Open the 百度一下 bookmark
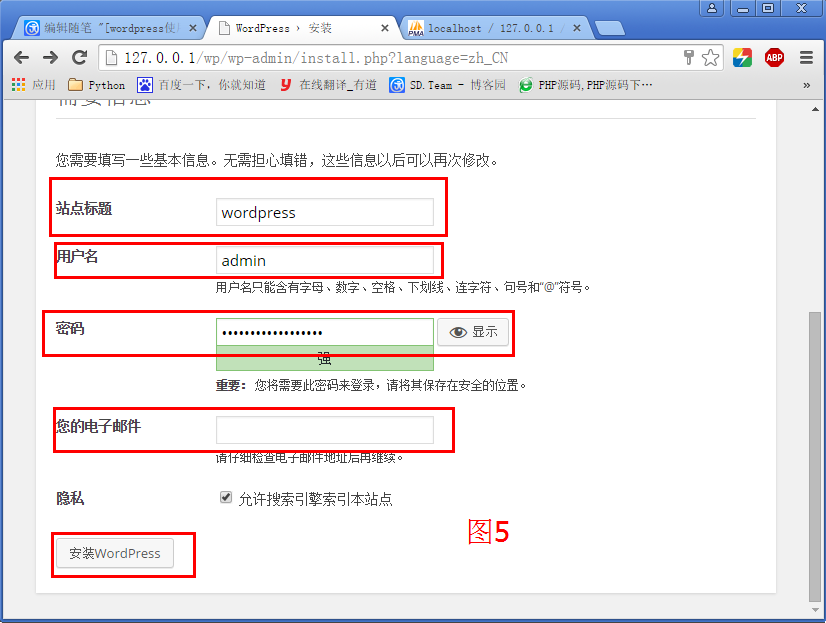The width and height of the screenshot is (826, 623). (x=201, y=85)
